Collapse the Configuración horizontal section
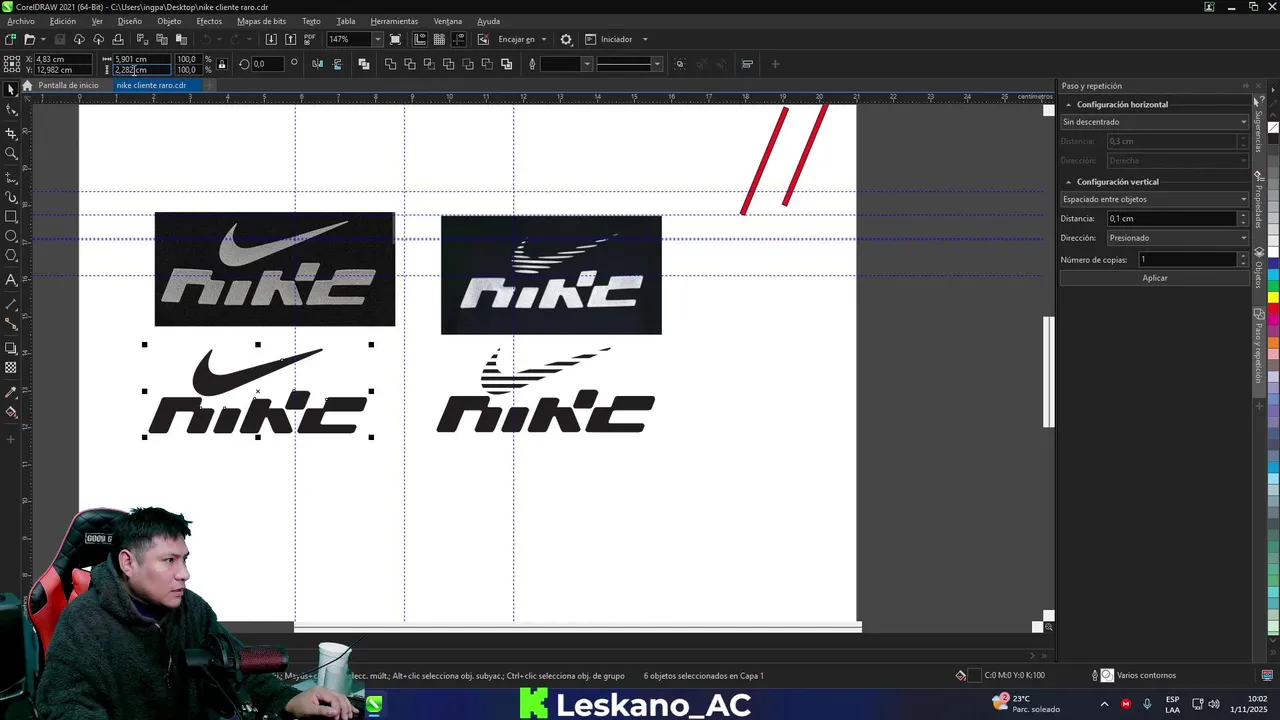The width and height of the screenshot is (1280, 720). click(1068, 104)
